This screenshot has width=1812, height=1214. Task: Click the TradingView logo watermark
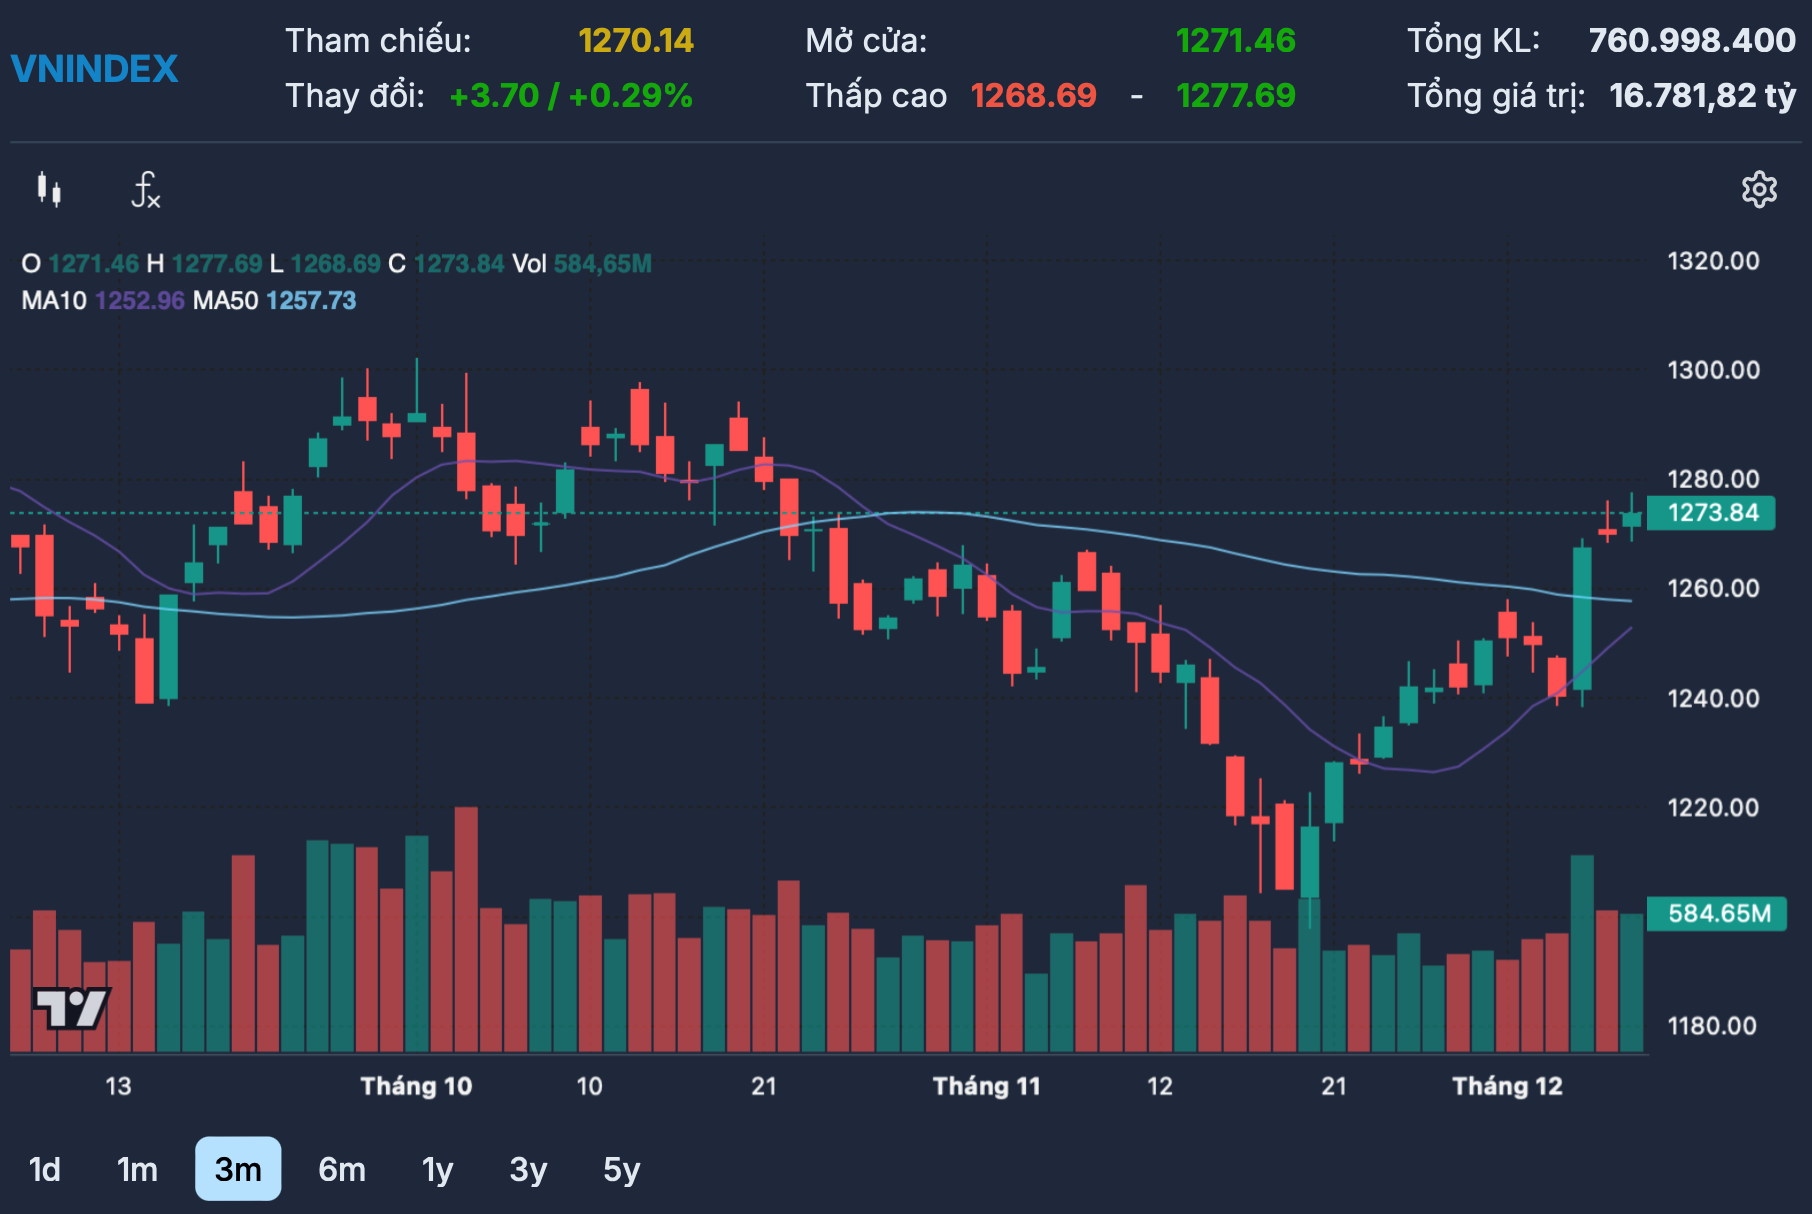tap(71, 1008)
